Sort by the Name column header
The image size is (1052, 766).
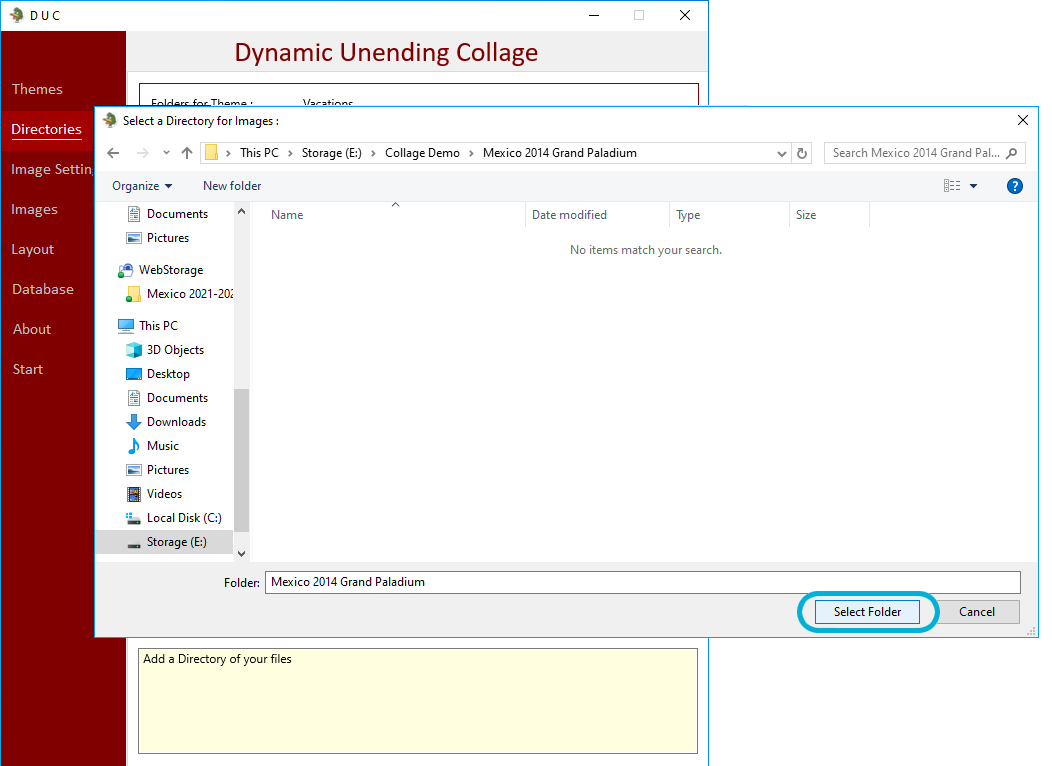point(287,215)
